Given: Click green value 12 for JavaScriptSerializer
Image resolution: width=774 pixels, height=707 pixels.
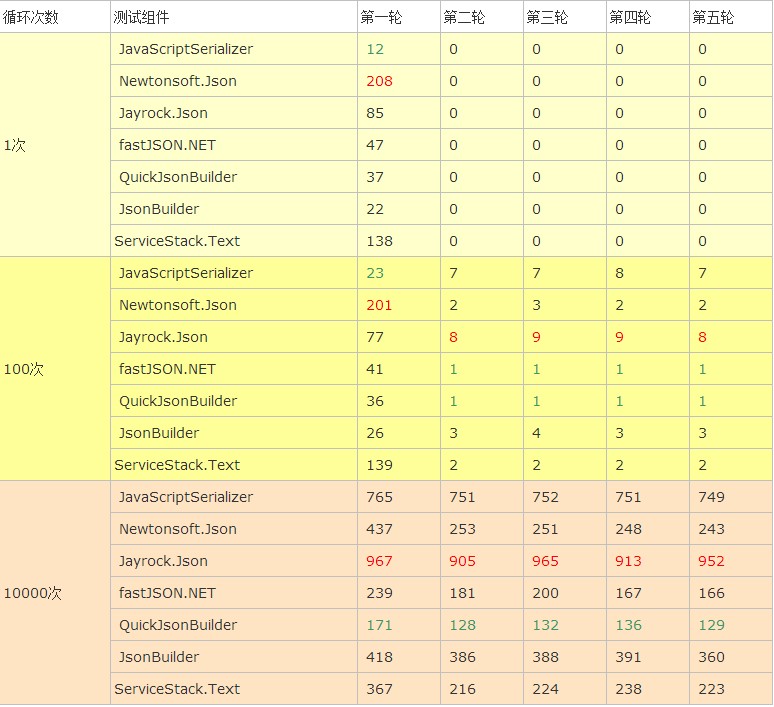Looking at the screenshot, I should [x=375, y=49].
